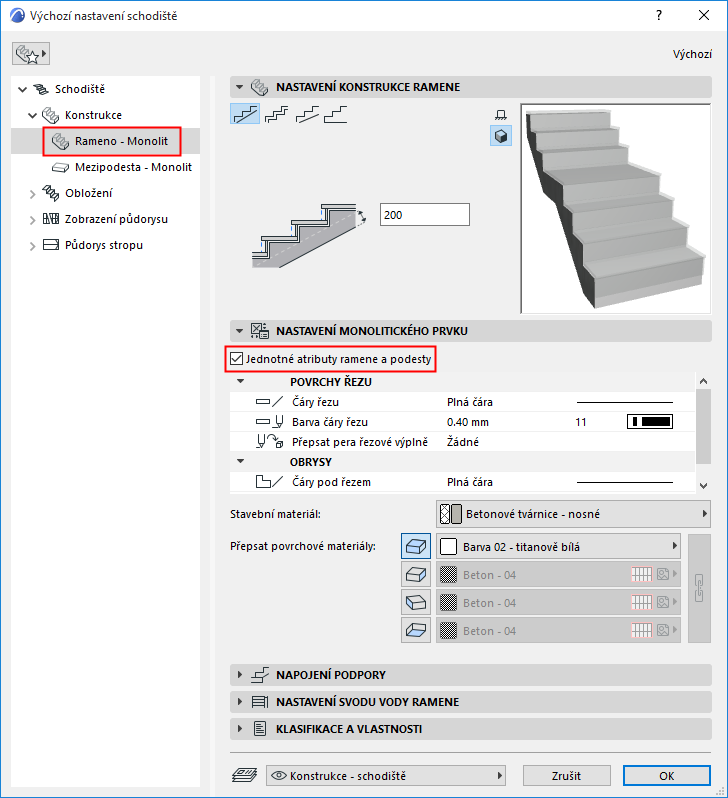Expand the Napojení podpory panel
The width and height of the screenshot is (728, 798).
tap(239, 675)
